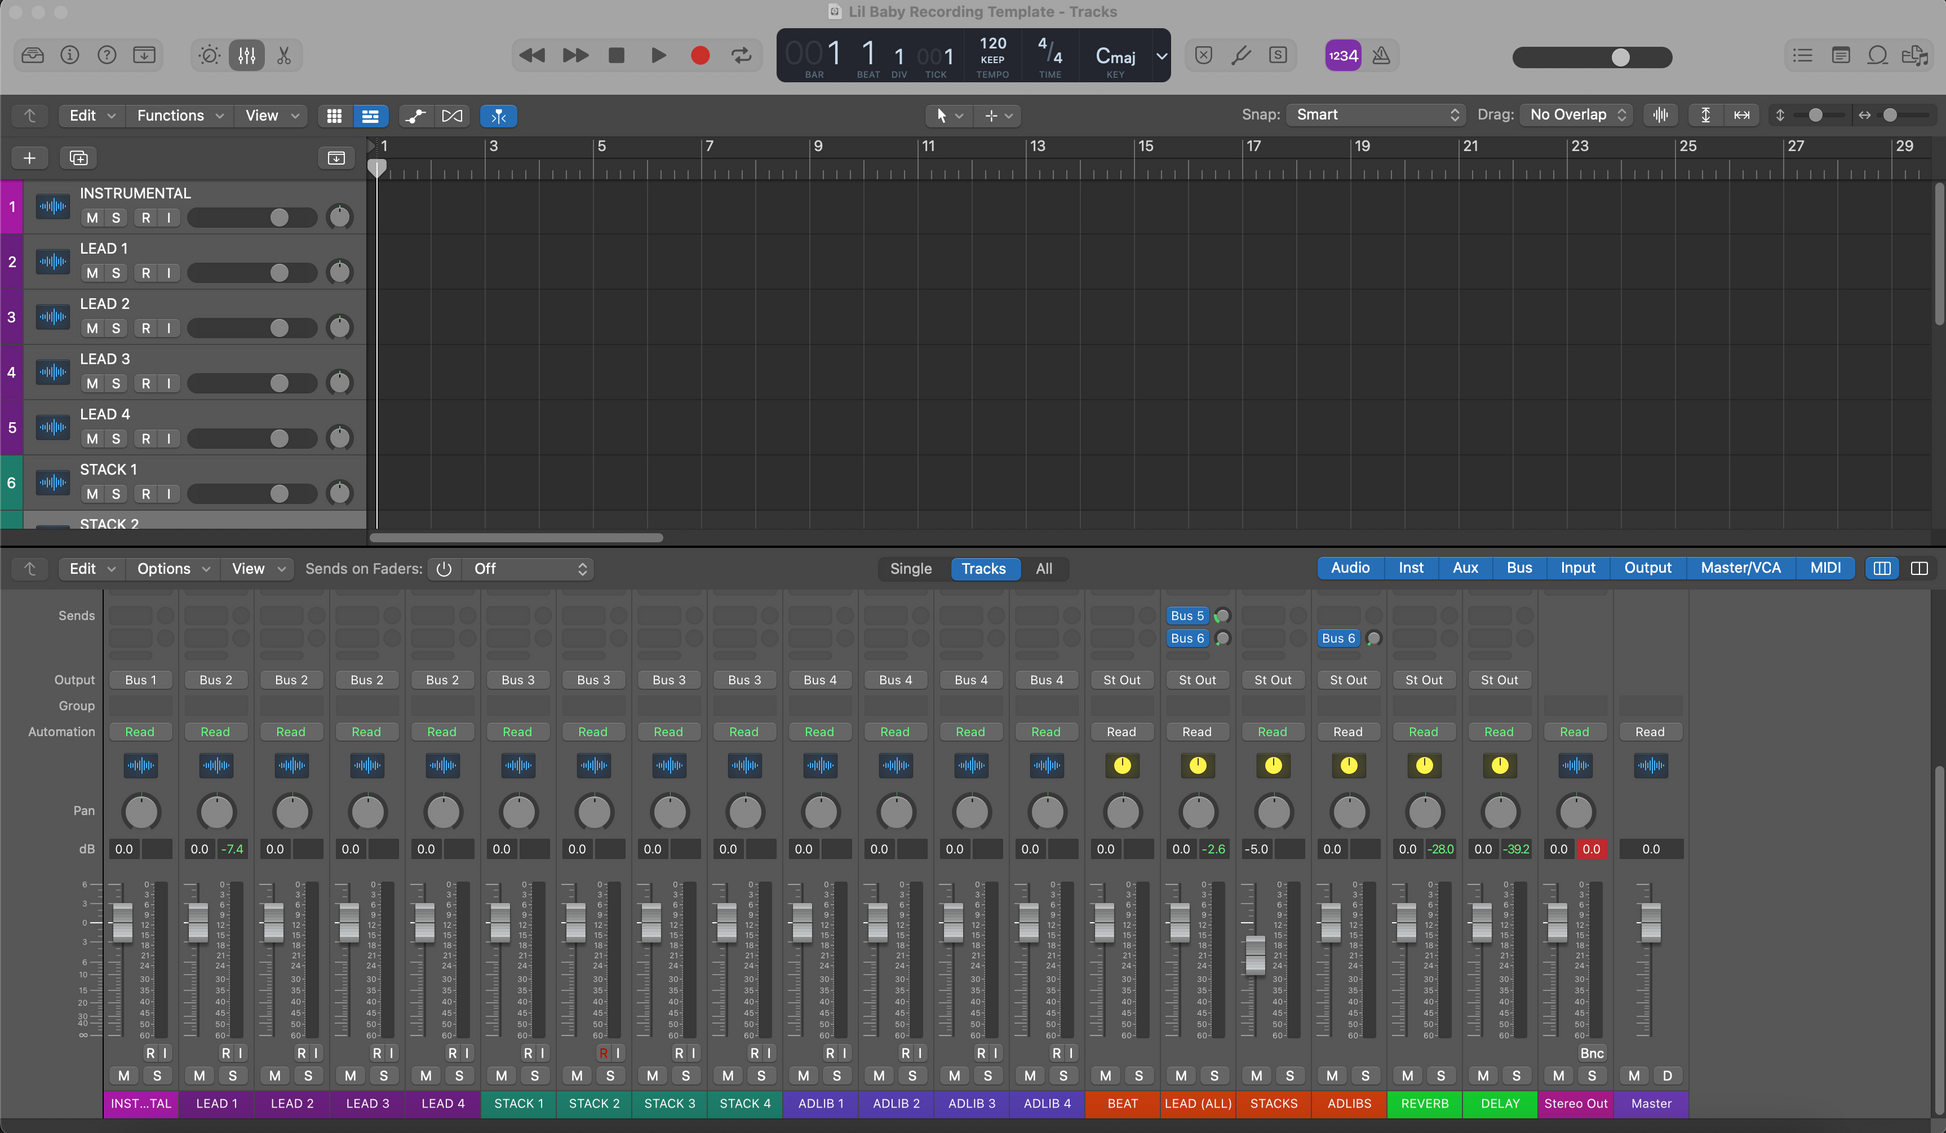1946x1133 pixels.
Task: Click the Record button in transport
Action: click(700, 56)
